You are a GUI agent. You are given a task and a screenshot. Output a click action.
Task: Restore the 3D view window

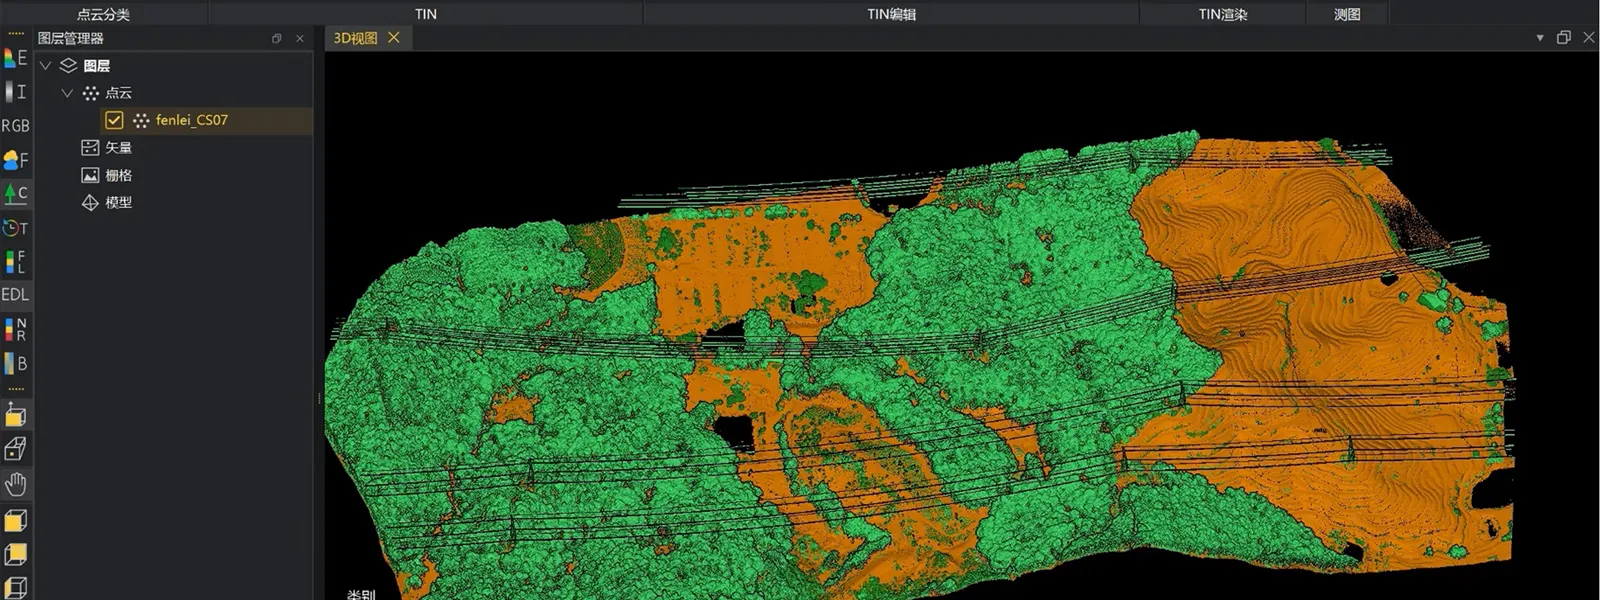pyautogui.click(x=1564, y=38)
